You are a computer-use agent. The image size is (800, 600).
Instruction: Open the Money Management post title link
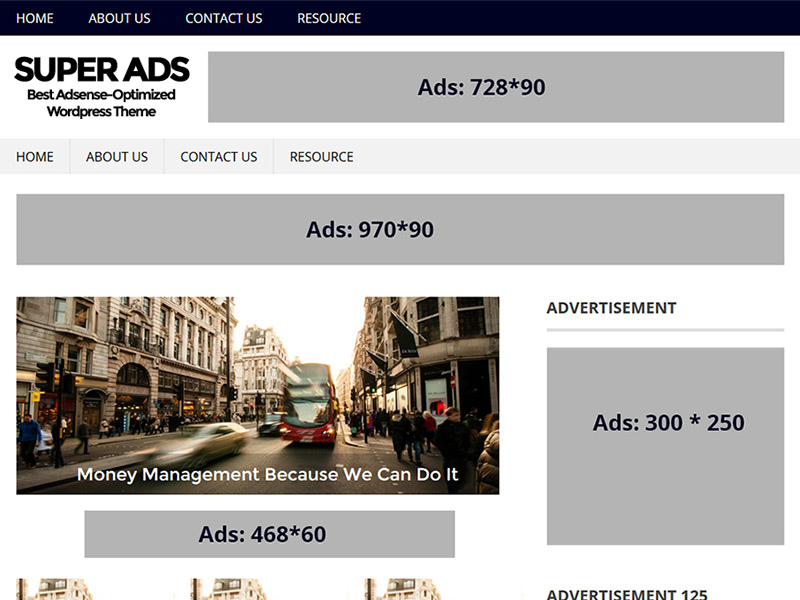[268, 475]
